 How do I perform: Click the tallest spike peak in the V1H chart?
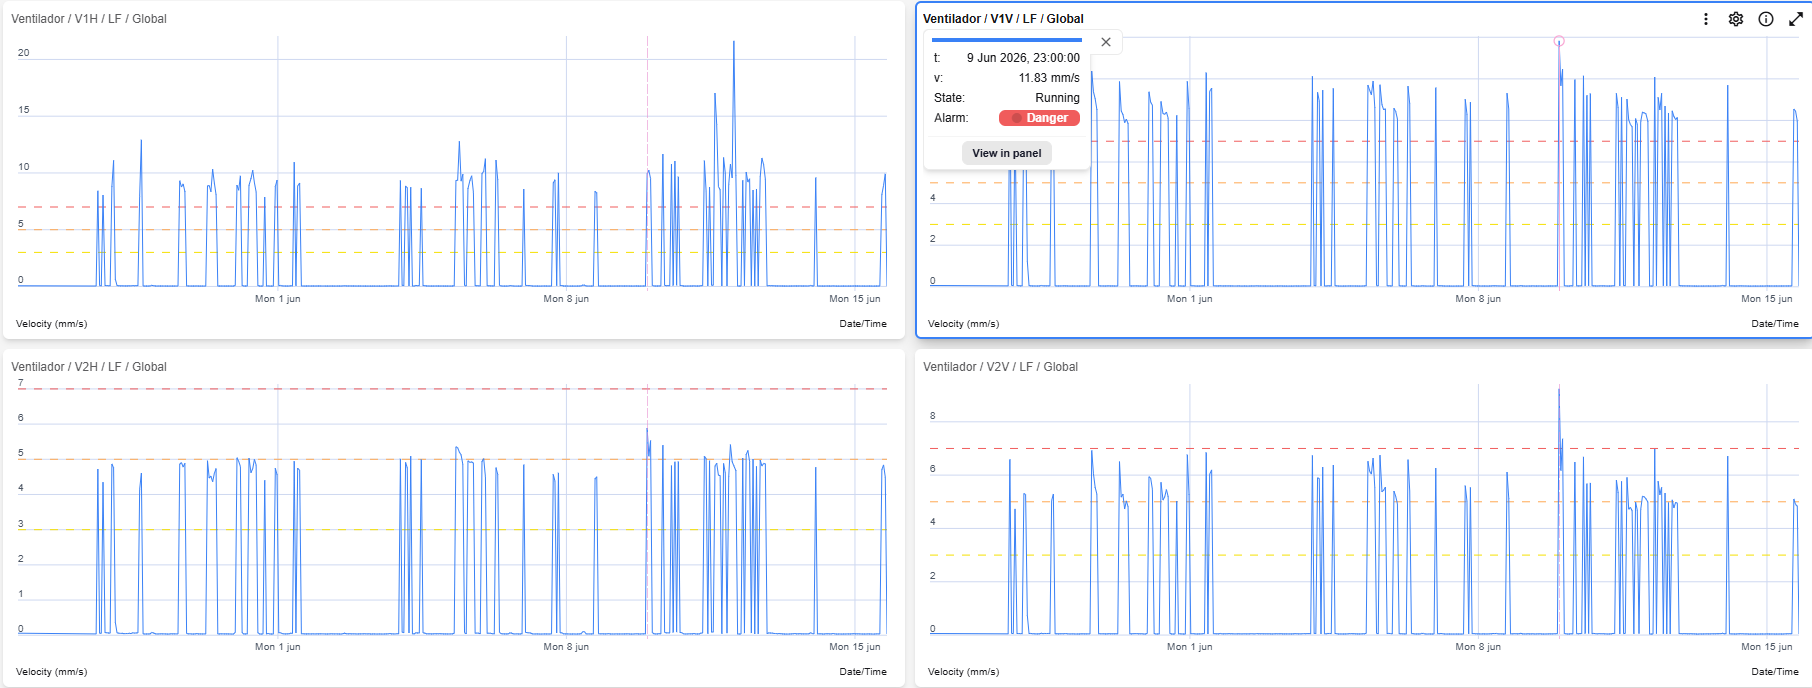[x=734, y=42]
